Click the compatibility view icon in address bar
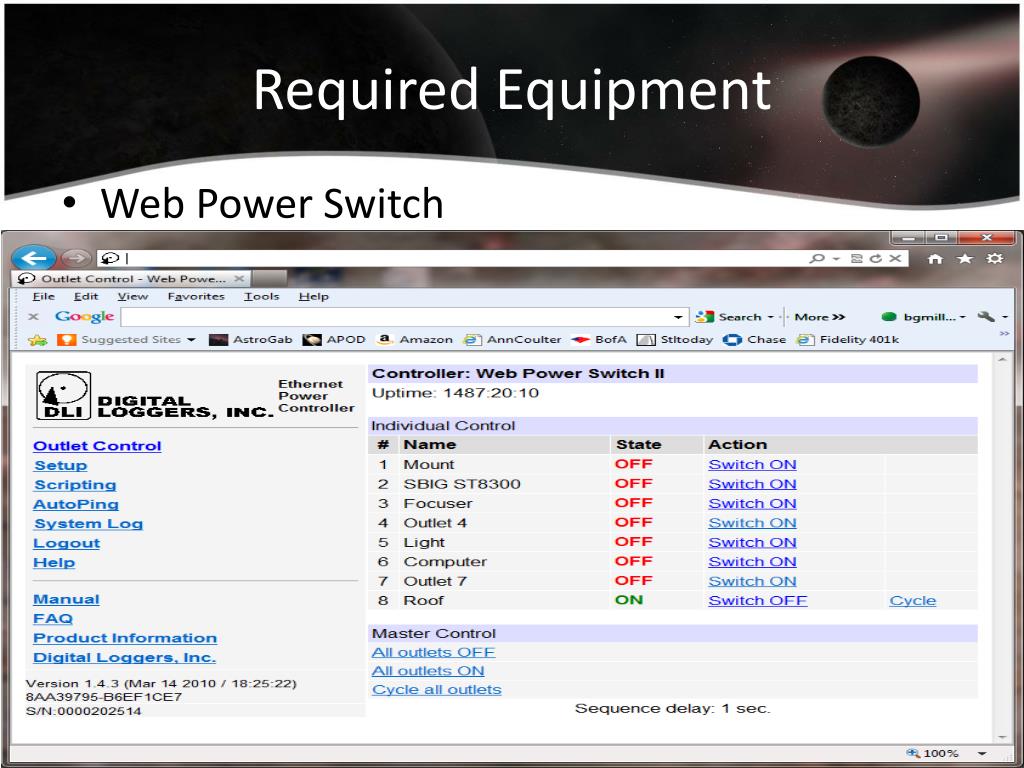Image resolution: width=1024 pixels, height=768 pixels. pos(857,259)
